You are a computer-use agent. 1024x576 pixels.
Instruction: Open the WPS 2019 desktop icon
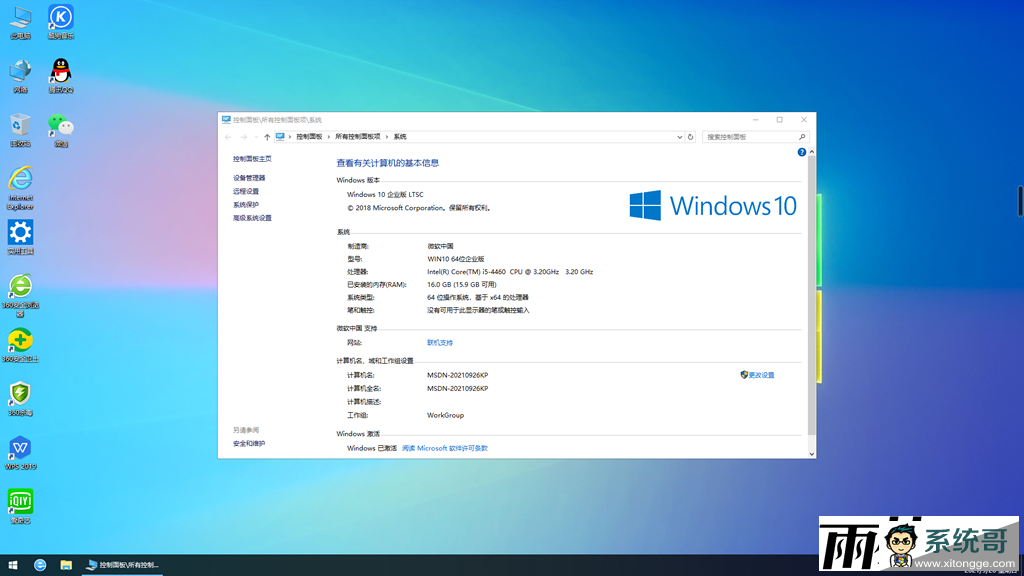point(20,453)
